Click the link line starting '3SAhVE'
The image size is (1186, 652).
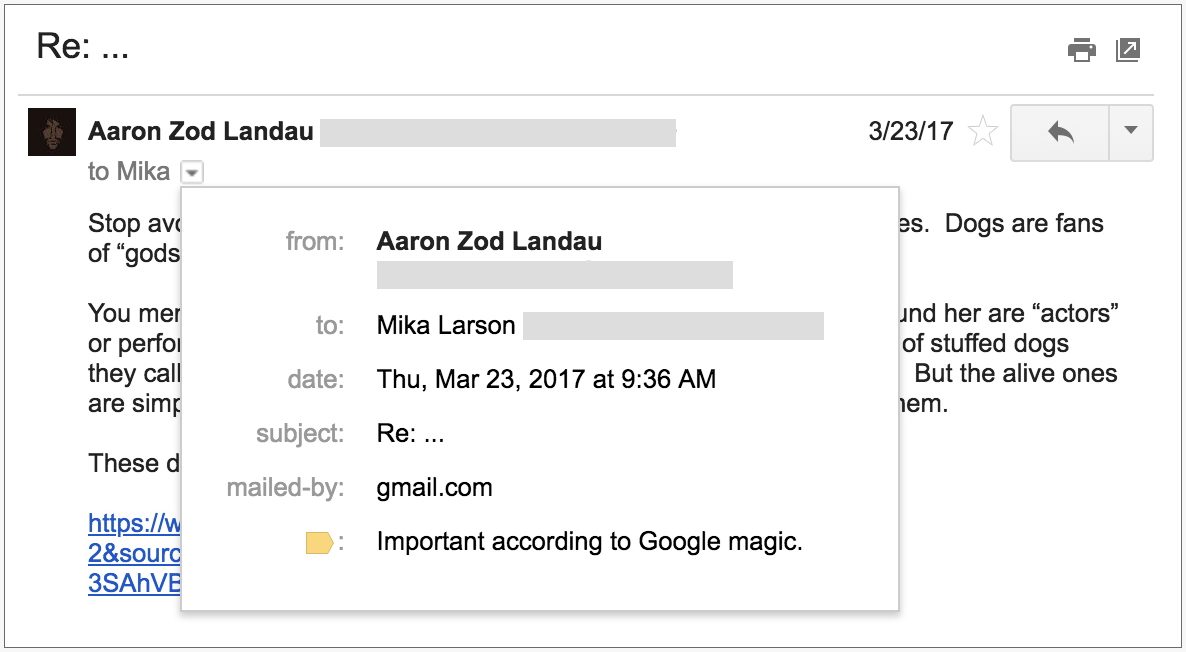point(134,583)
